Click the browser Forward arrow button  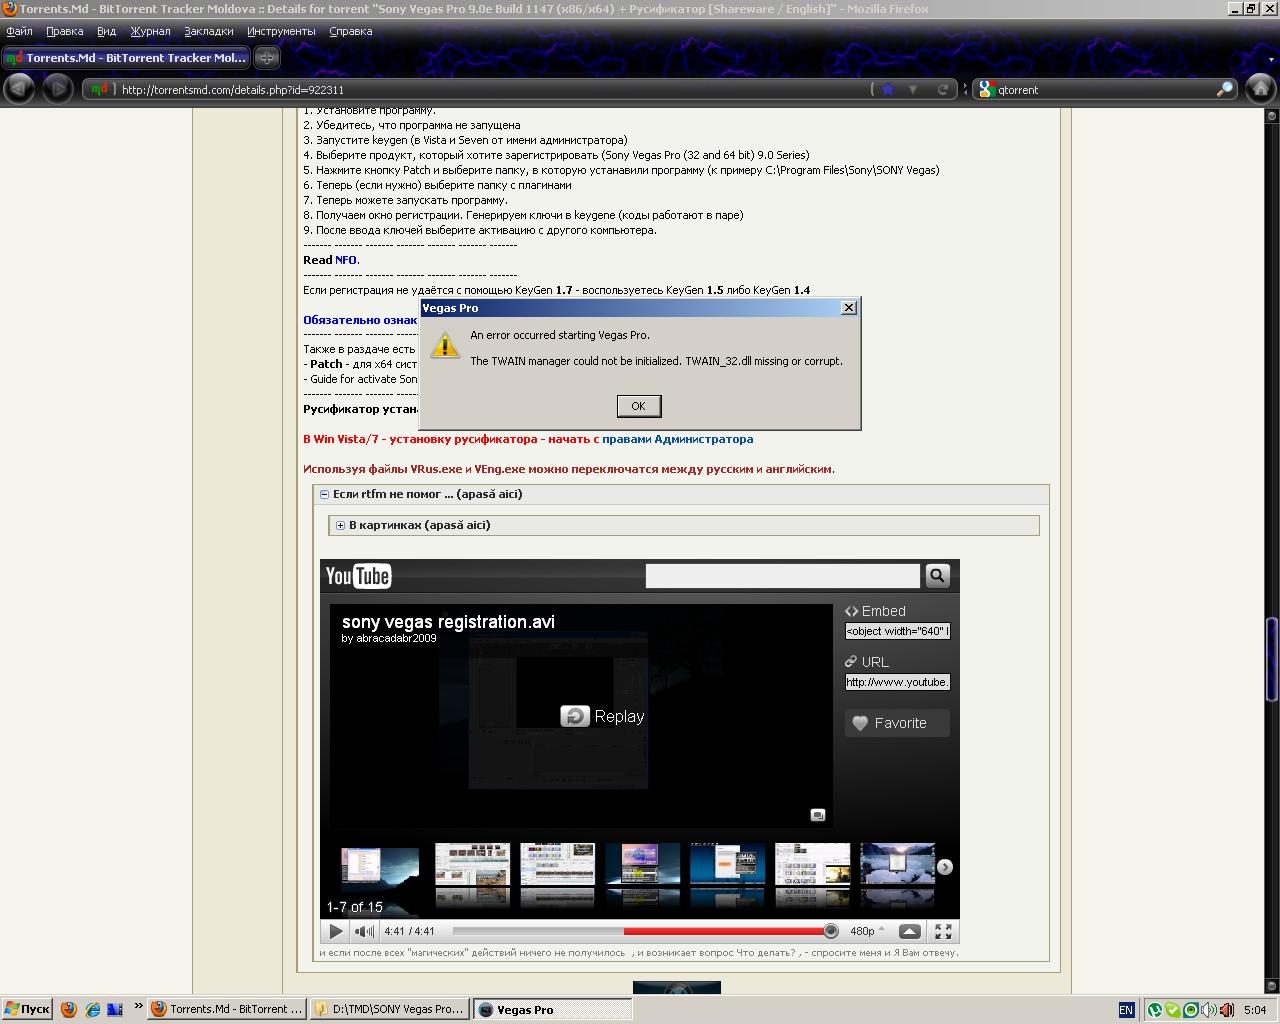pos(58,89)
